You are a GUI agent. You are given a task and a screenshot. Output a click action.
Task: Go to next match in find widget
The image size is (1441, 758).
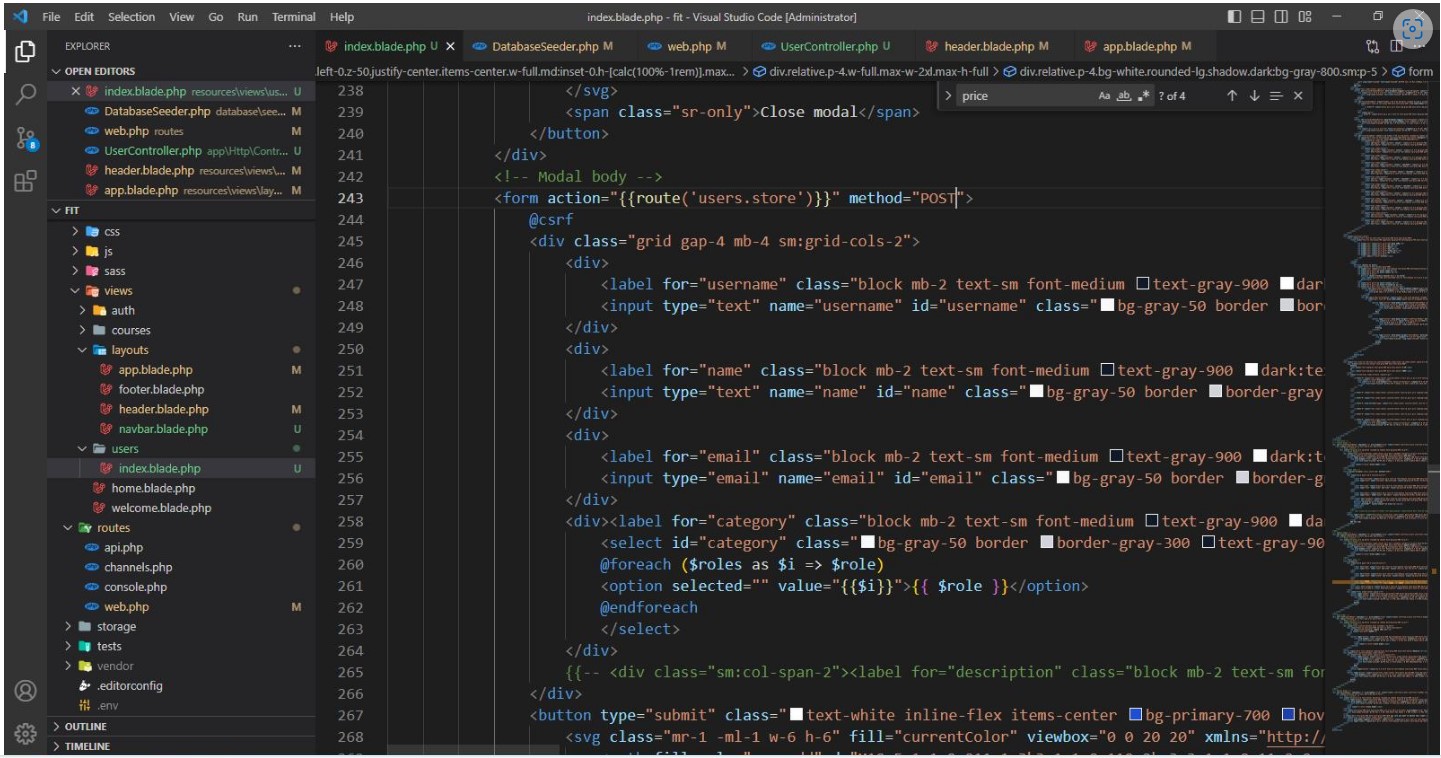click(1254, 96)
